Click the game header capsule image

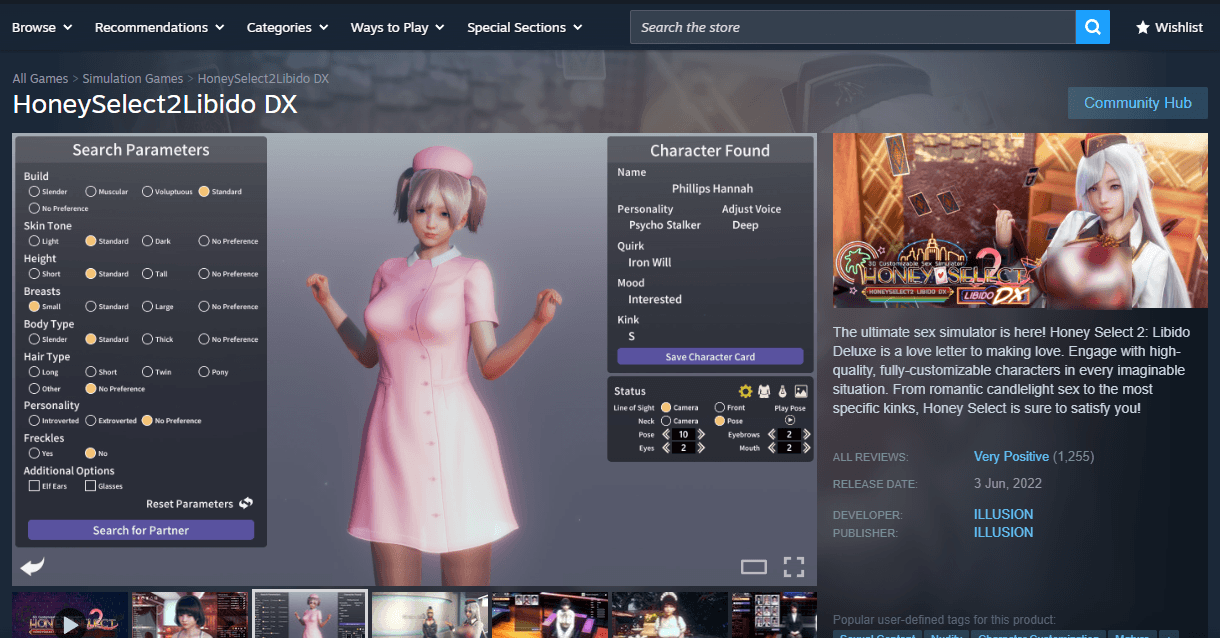pos(1020,220)
